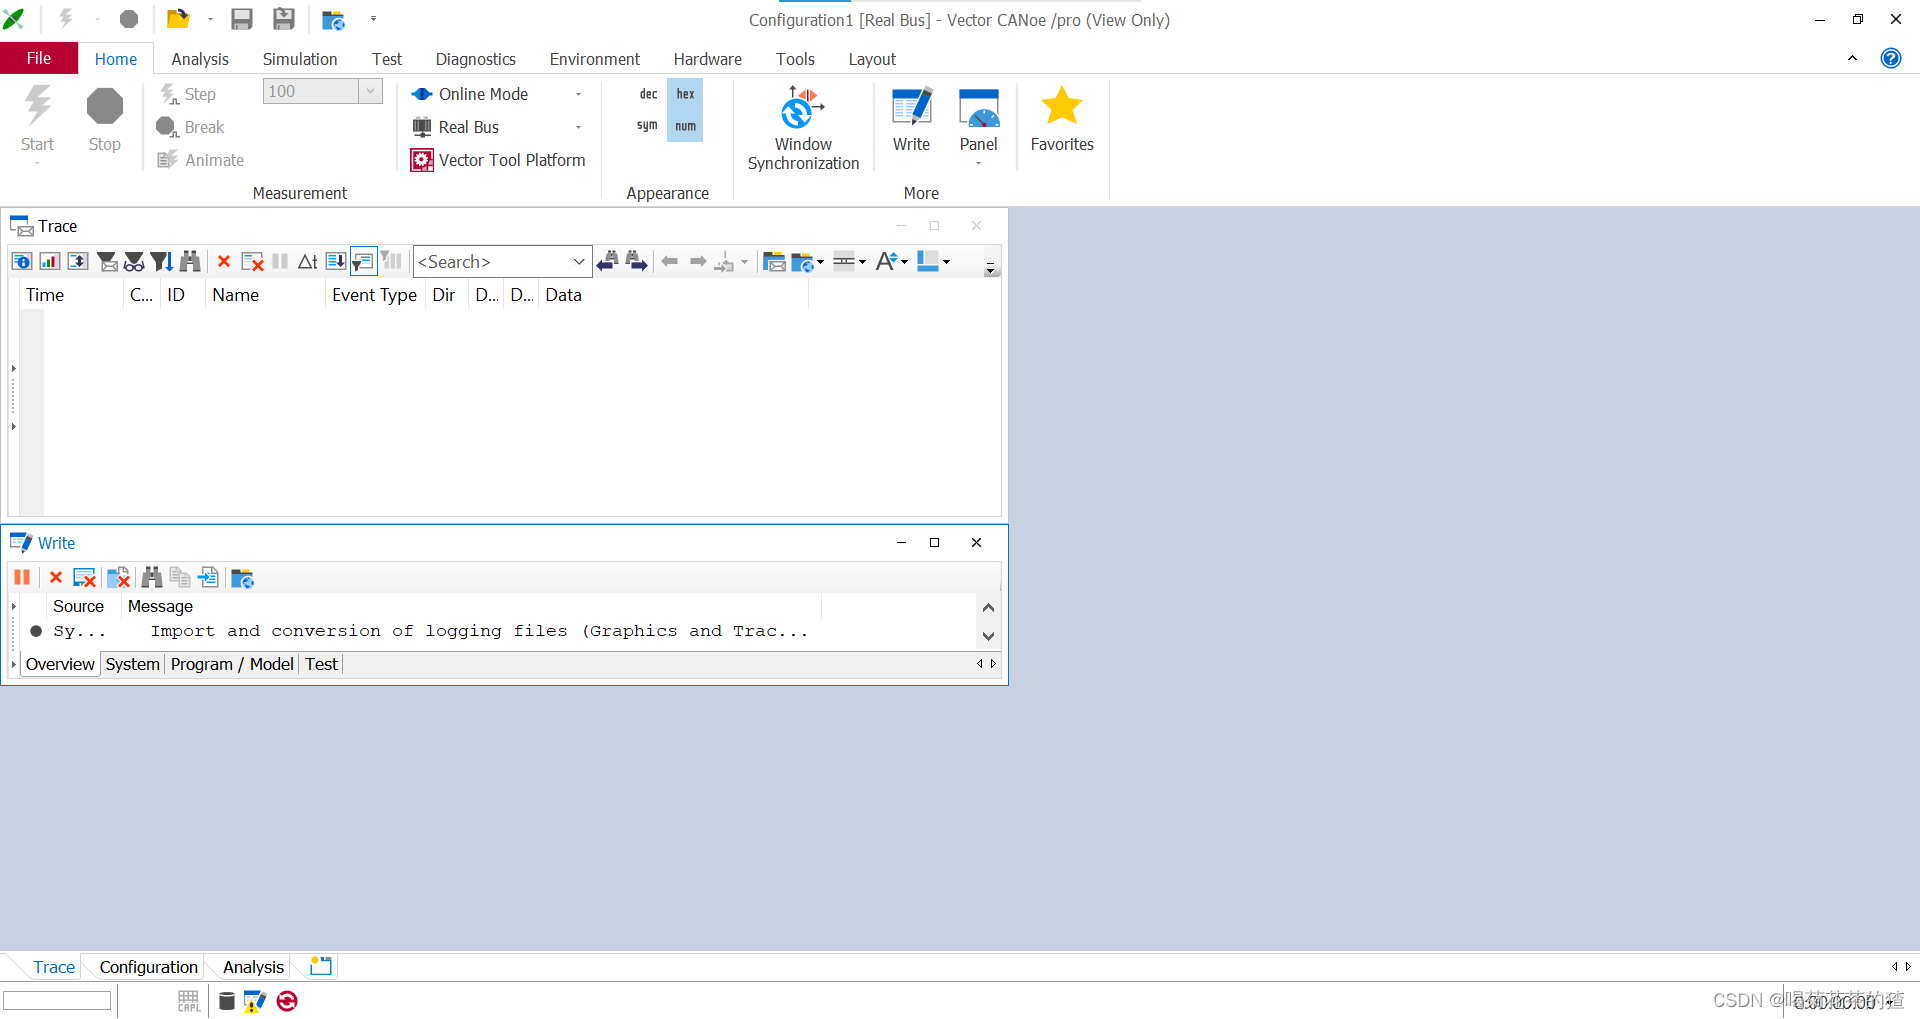Click the binoculars find icon in Trace toolbar
The width and height of the screenshot is (1920, 1019).
click(190, 262)
